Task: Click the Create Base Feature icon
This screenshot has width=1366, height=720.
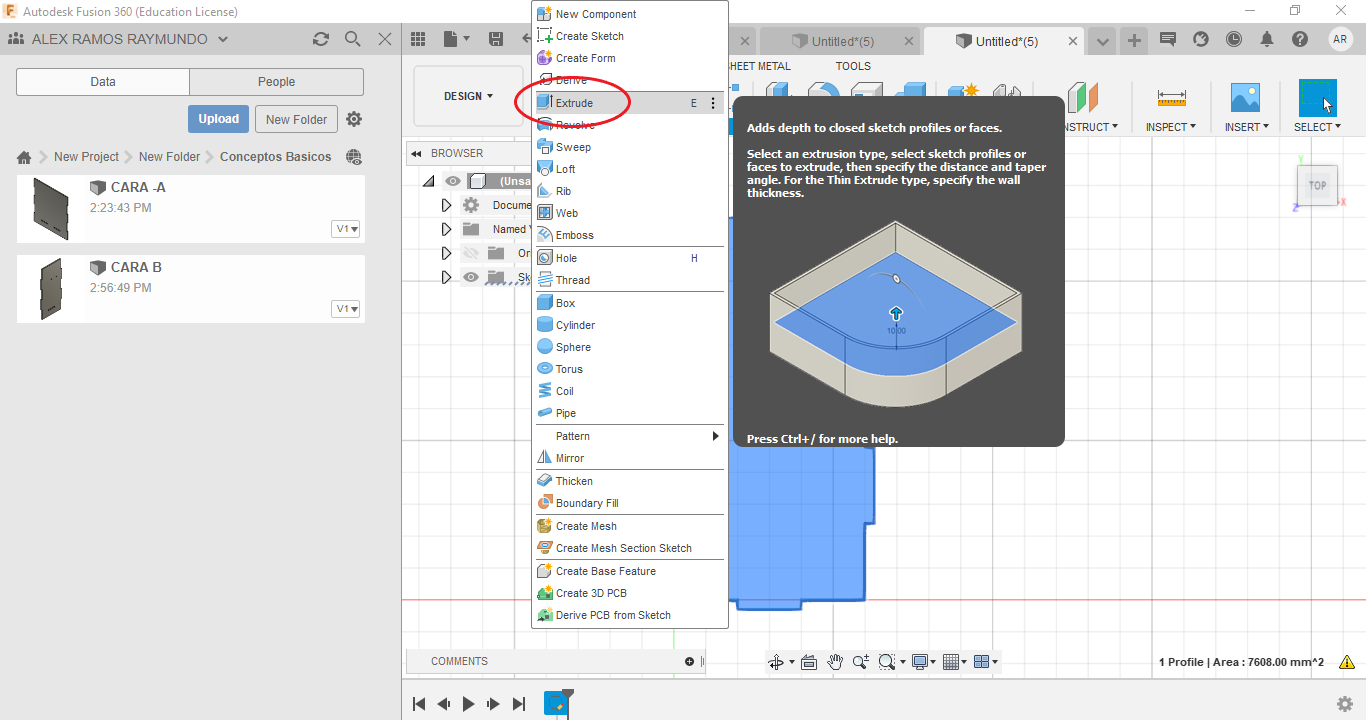Action: [x=545, y=571]
